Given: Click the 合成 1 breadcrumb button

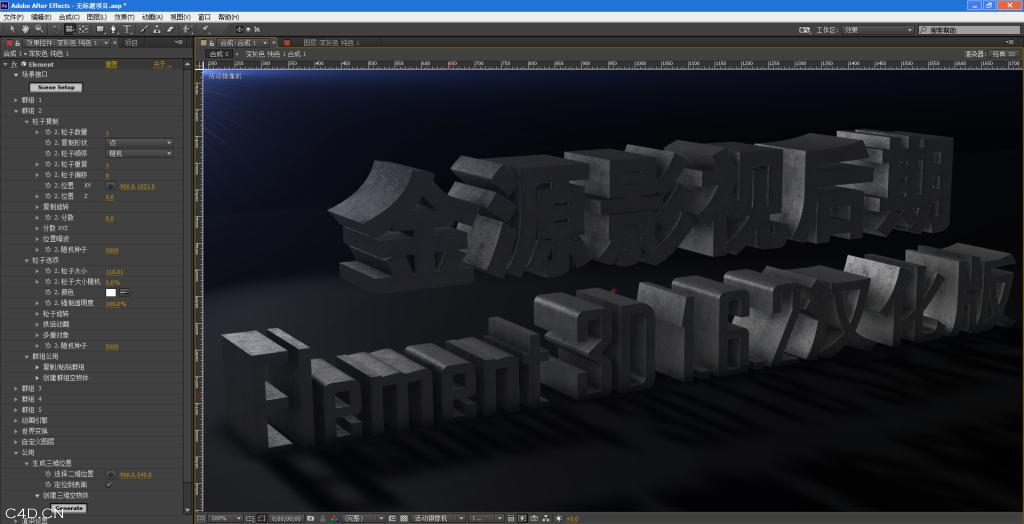Looking at the screenshot, I should pos(219,54).
